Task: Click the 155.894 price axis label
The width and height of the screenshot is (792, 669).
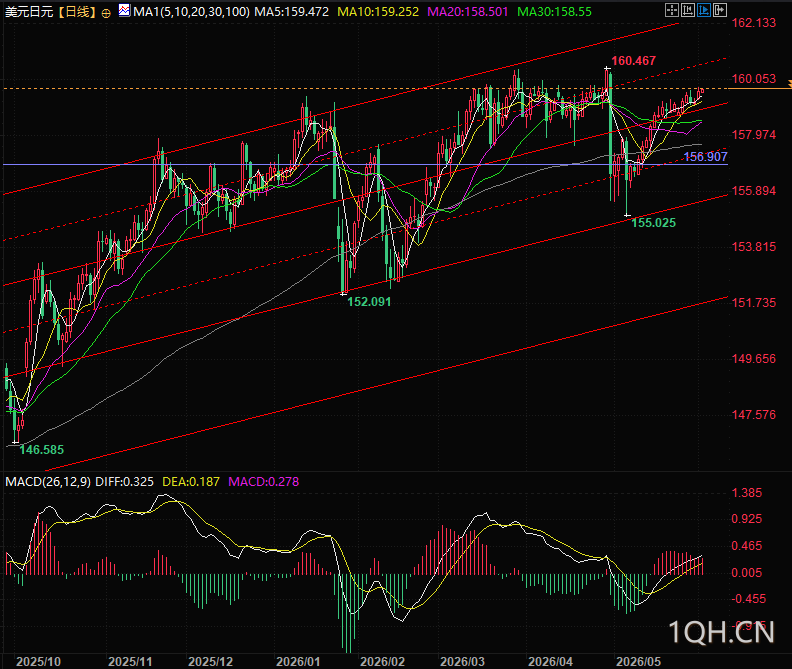Action: [x=754, y=190]
